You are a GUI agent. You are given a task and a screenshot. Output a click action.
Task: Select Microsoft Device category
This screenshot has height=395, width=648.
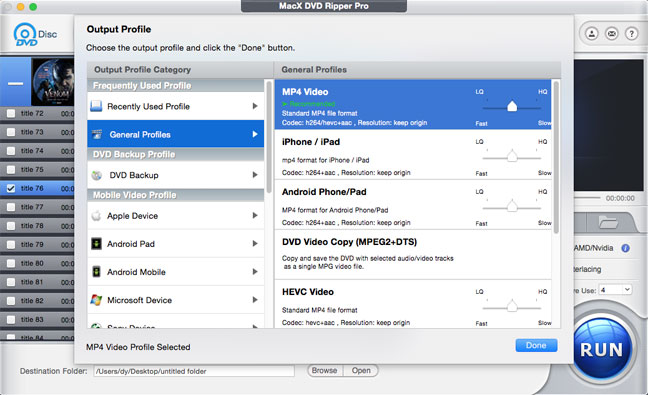point(176,300)
